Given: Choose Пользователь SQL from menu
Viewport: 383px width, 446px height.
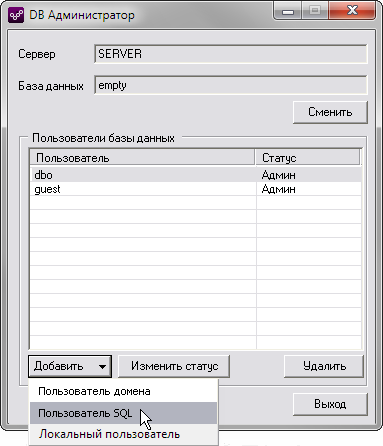Looking at the screenshot, I should point(123,413).
